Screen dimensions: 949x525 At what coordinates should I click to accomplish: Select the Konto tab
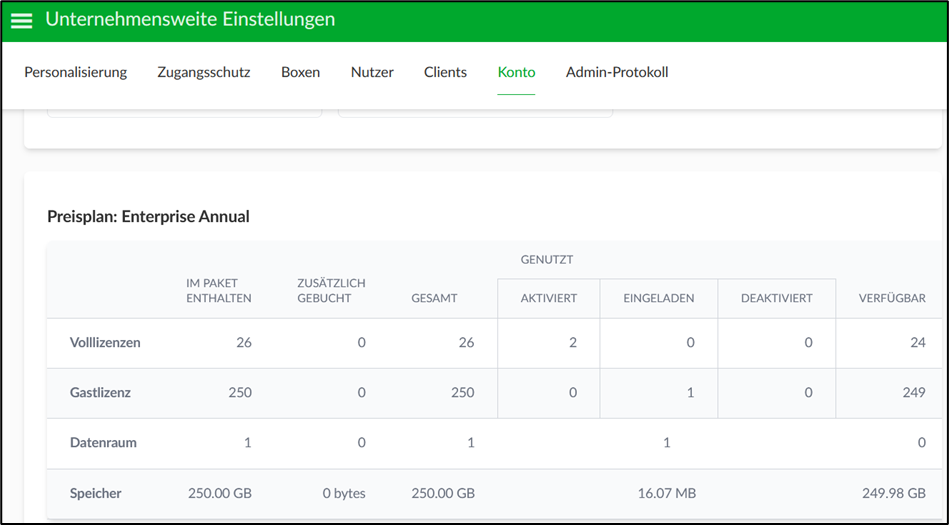coord(516,72)
